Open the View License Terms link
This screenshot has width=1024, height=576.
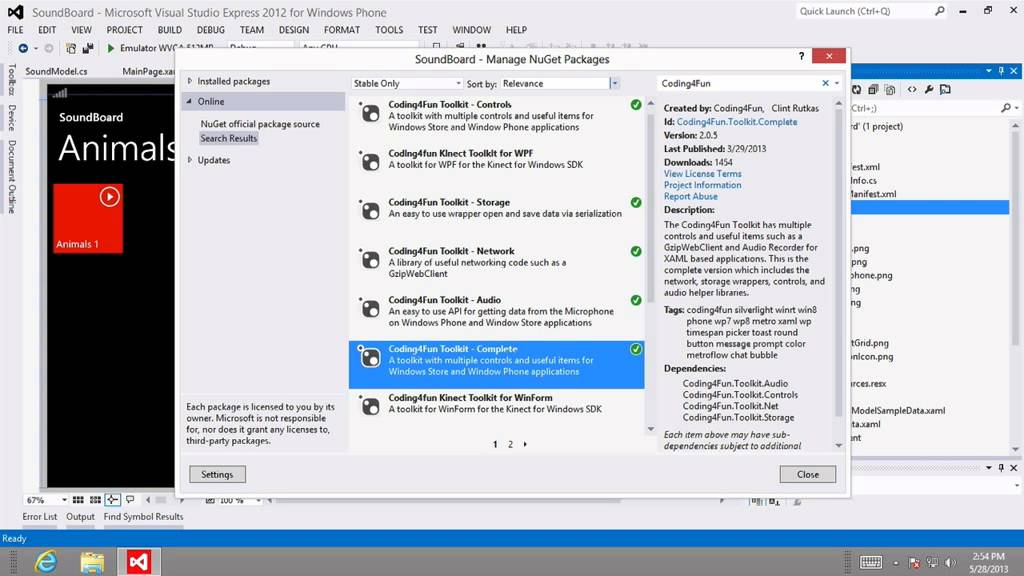coord(702,174)
